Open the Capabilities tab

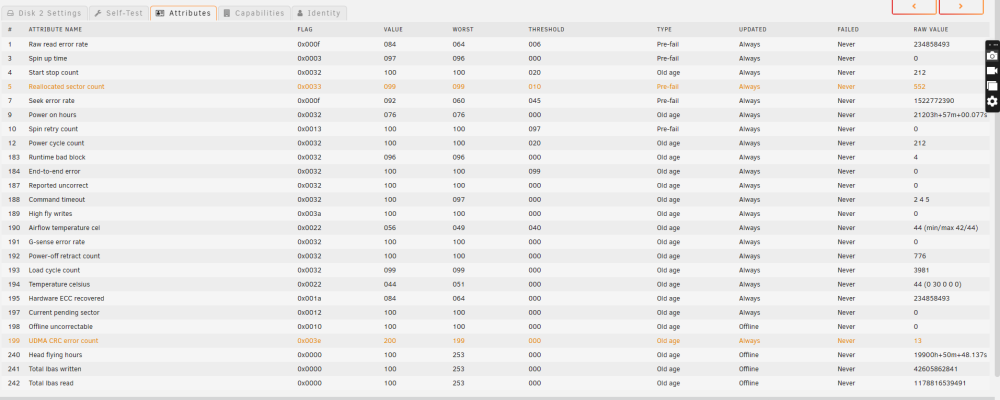[x=254, y=13]
